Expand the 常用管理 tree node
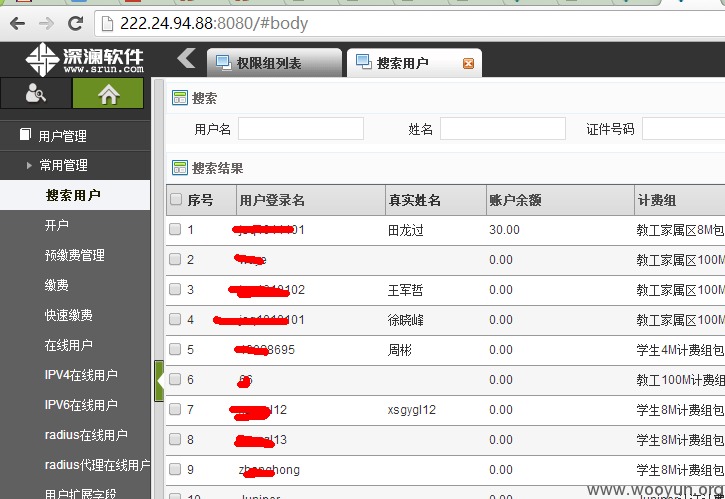Viewport: 725px width, 499px height. (31, 165)
